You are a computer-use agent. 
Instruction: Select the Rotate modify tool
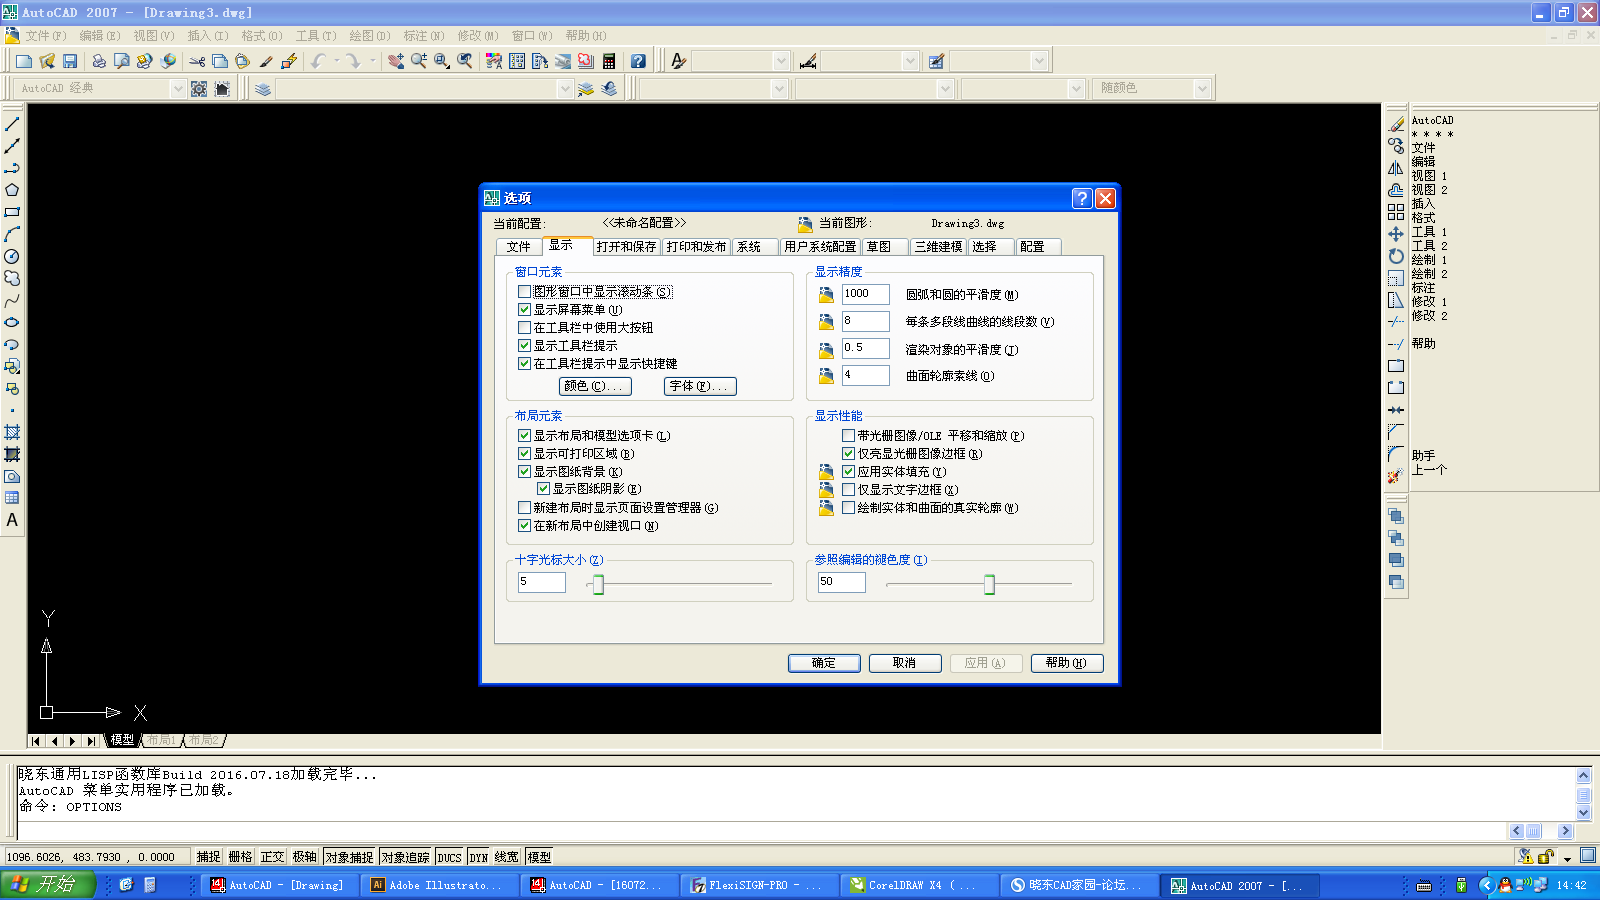tap(1396, 256)
